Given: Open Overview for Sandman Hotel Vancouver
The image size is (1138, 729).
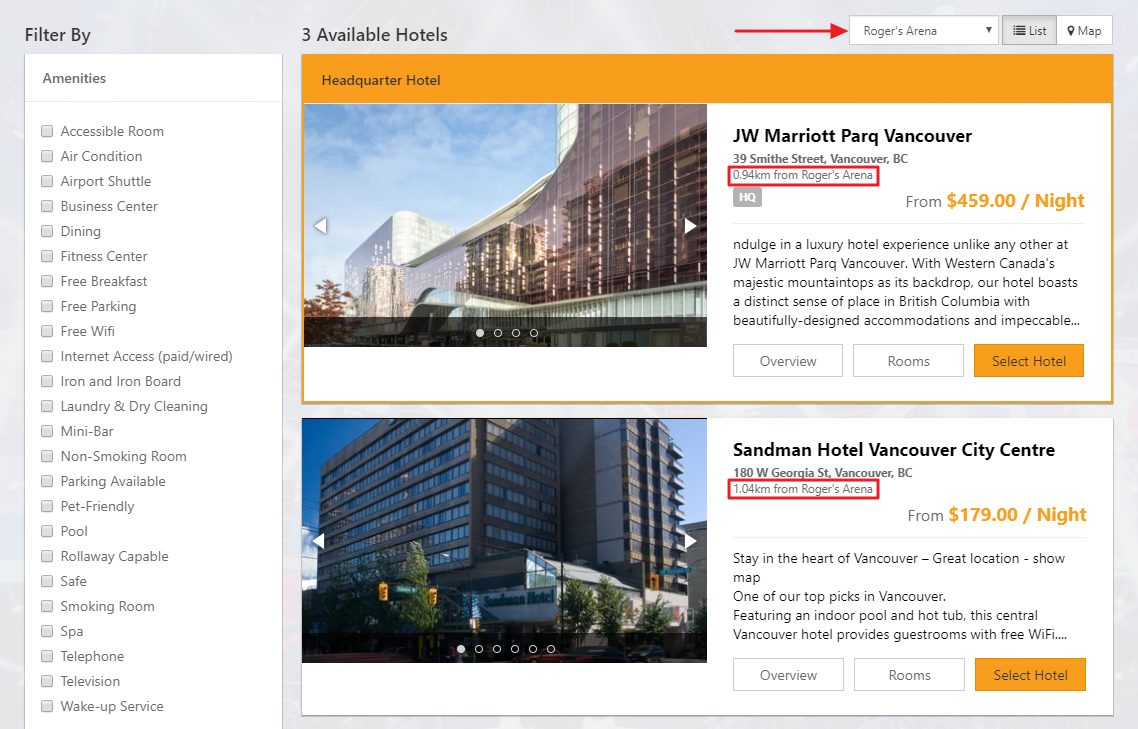Looking at the screenshot, I should 788,675.
